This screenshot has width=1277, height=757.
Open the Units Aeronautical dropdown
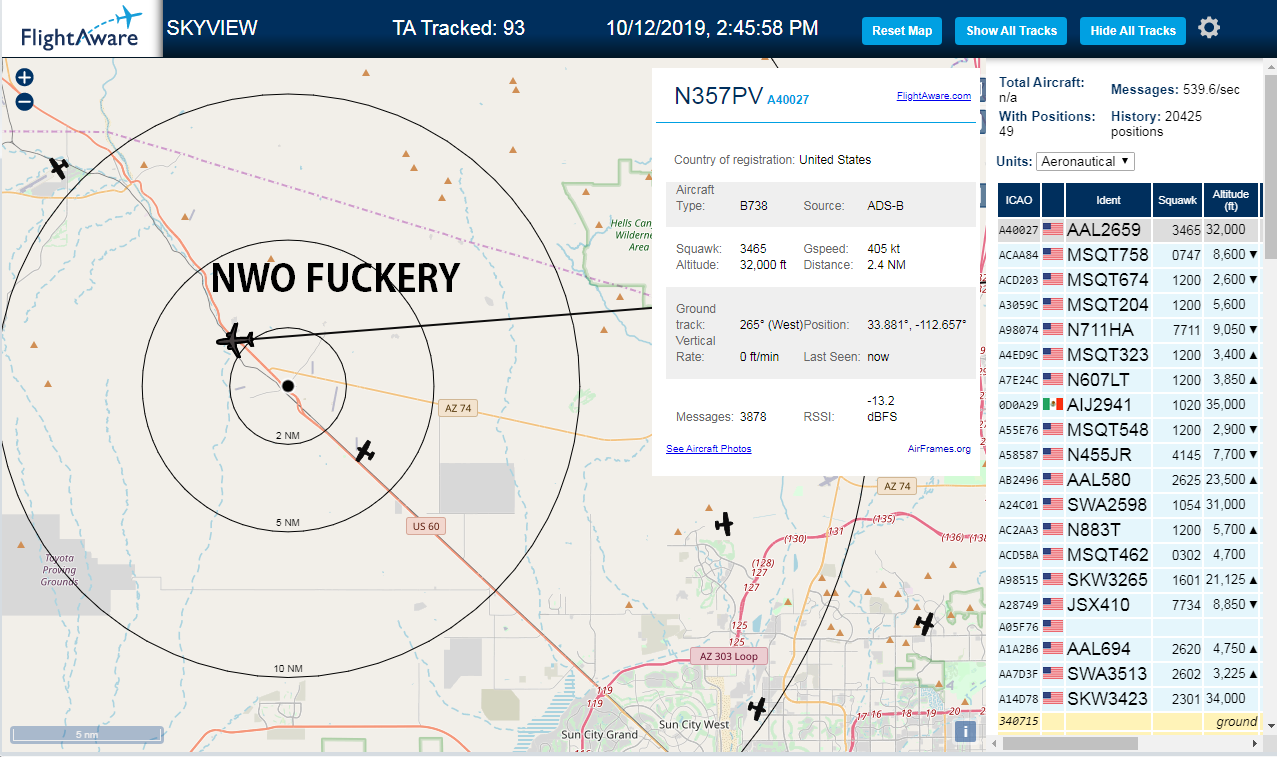1086,161
